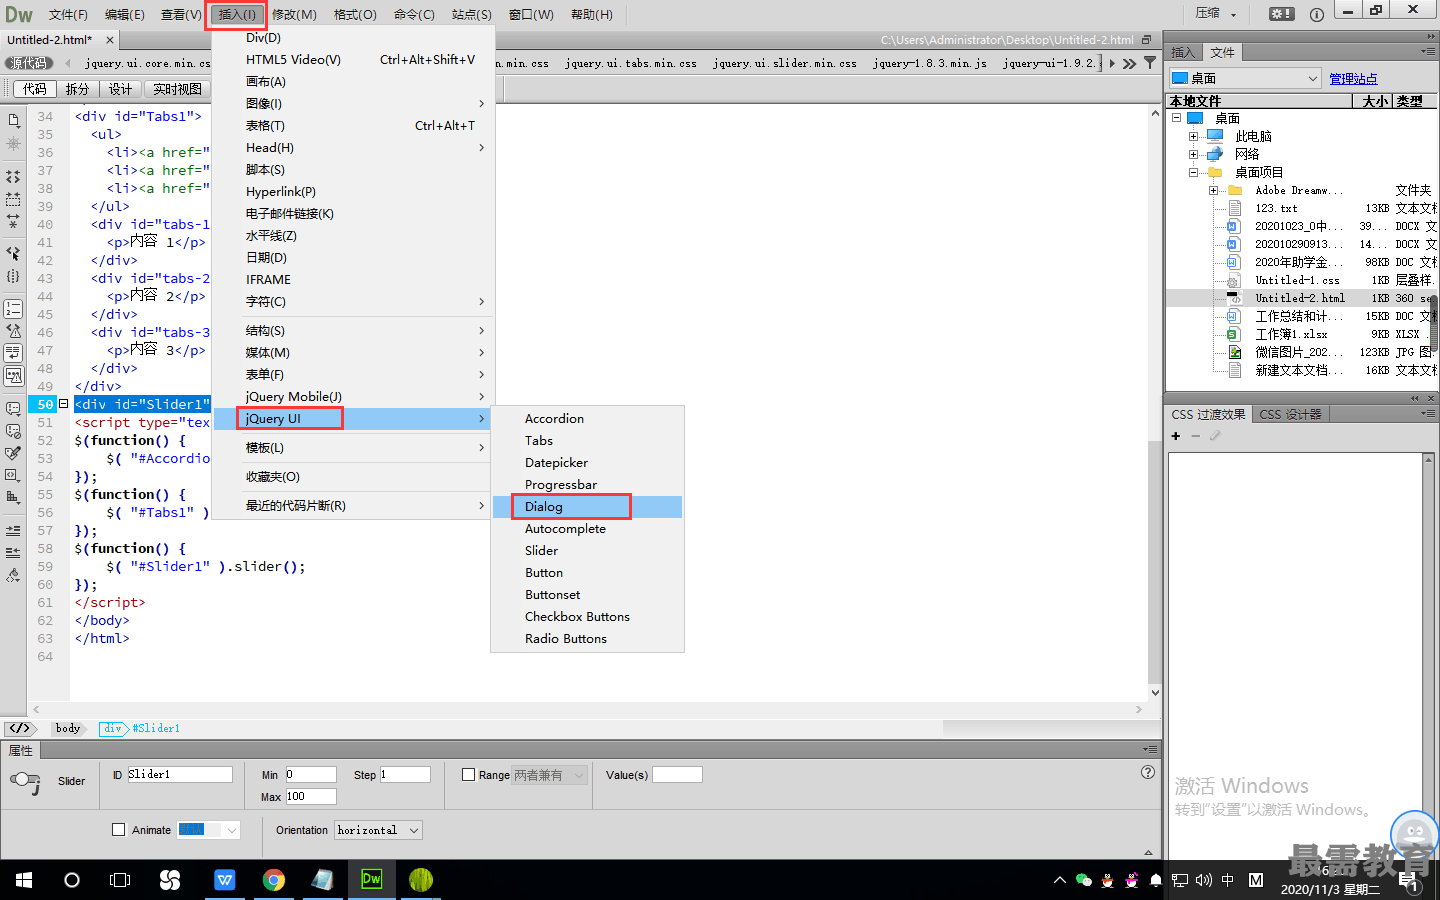Click the 源代码 related file button
Image resolution: width=1440 pixels, height=900 pixels.
(x=29, y=63)
